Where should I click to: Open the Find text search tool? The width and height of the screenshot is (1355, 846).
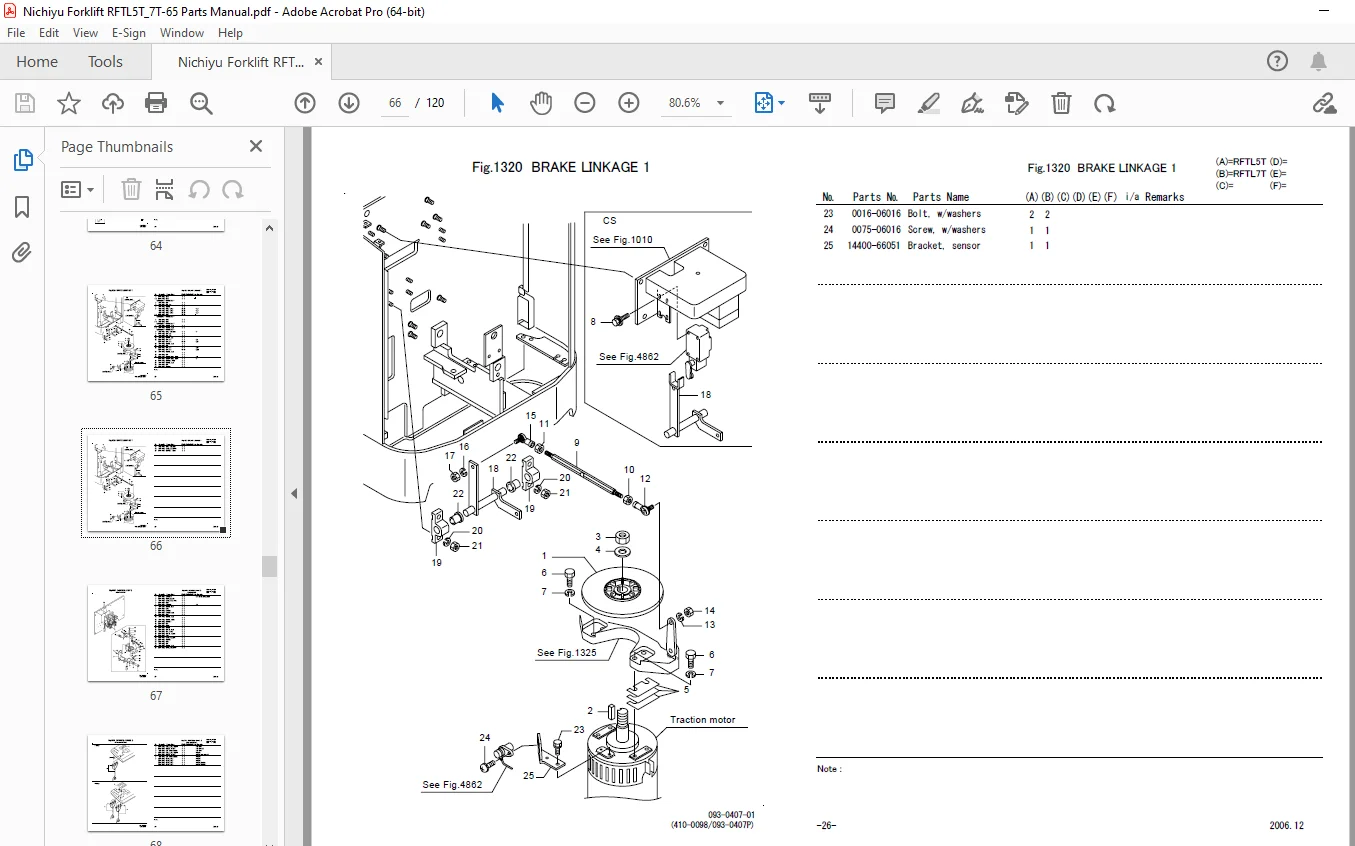click(201, 103)
